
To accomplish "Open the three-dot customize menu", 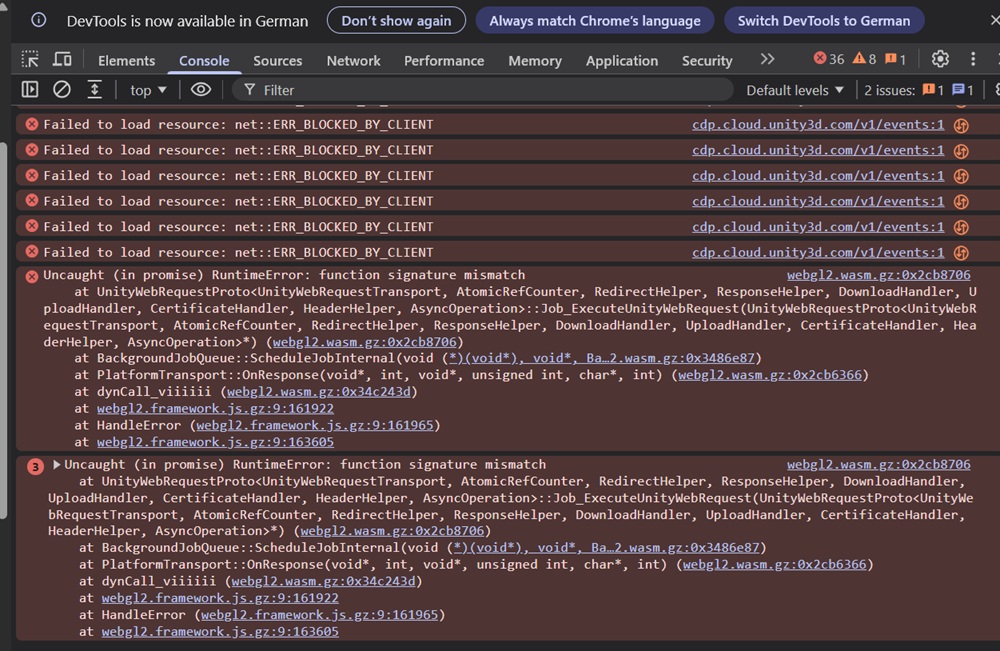I will pyautogui.click(x=973, y=59).
